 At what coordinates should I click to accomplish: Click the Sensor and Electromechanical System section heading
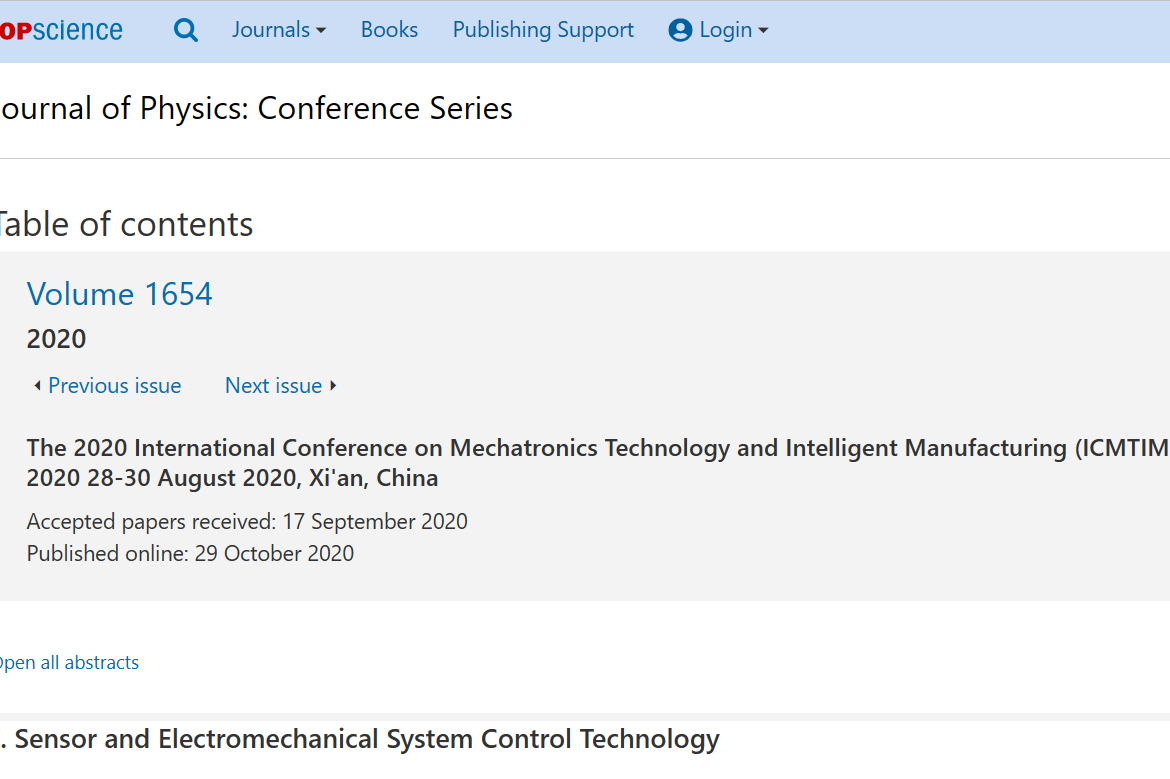click(366, 739)
